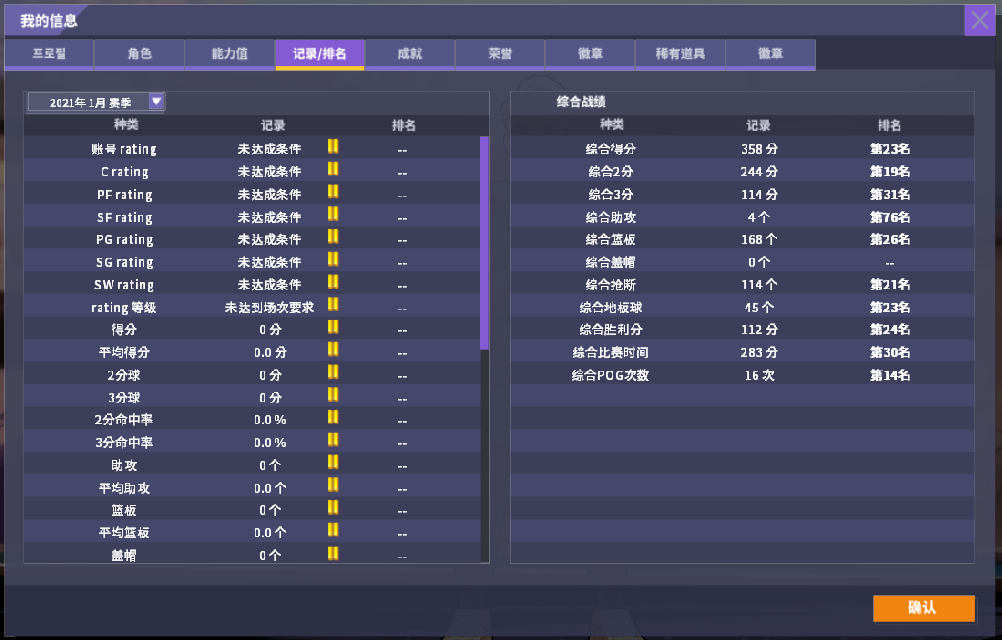Click the yellow icon in 2分命中率 row
Screen dimensions: 1002x640
[333, 416]
